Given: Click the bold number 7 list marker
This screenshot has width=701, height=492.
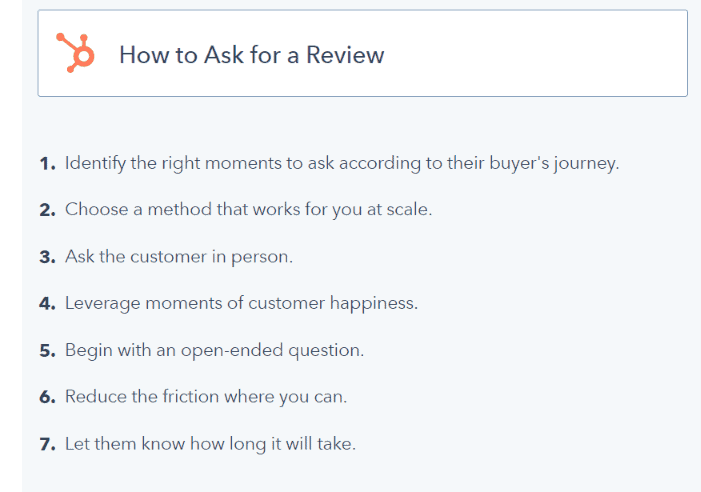Looking at the screenshot, I should (47, 445).
